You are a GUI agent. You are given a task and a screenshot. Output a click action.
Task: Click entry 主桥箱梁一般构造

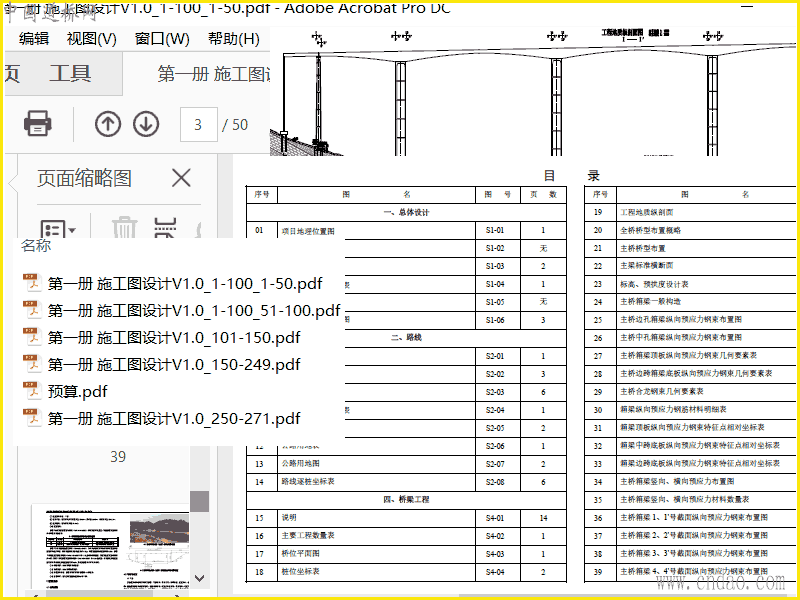tap(651, 302)
